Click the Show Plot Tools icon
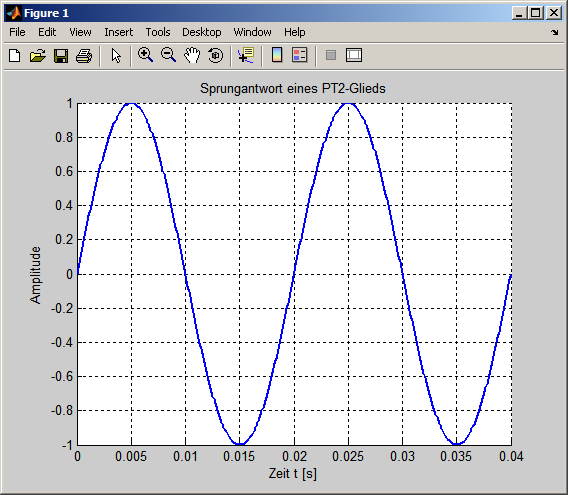This screenshot has width=568, height=495. click(354, 55)
